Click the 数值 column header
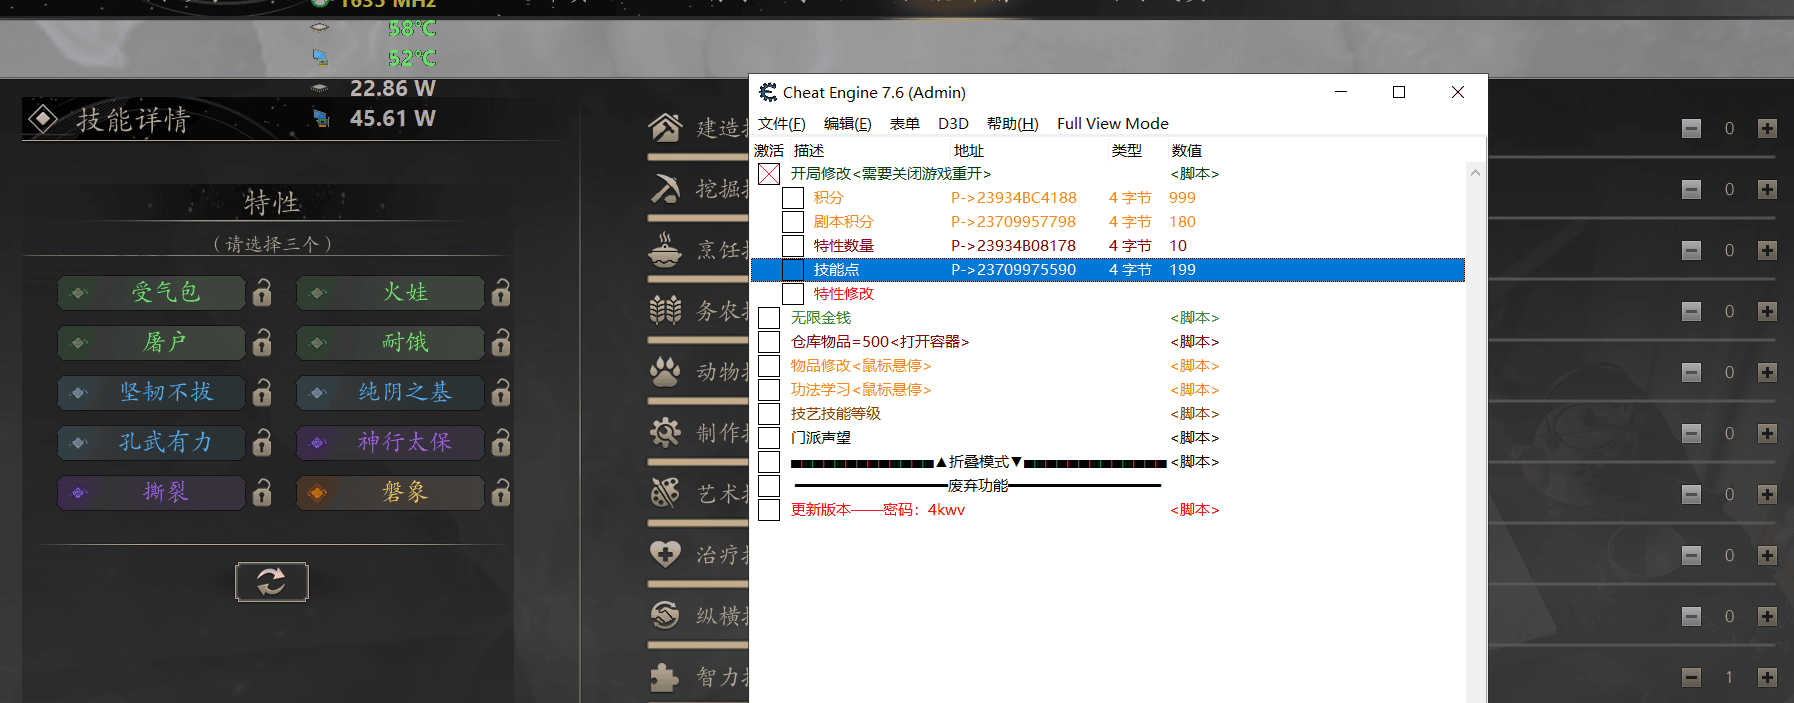 tap(1187, 151)
